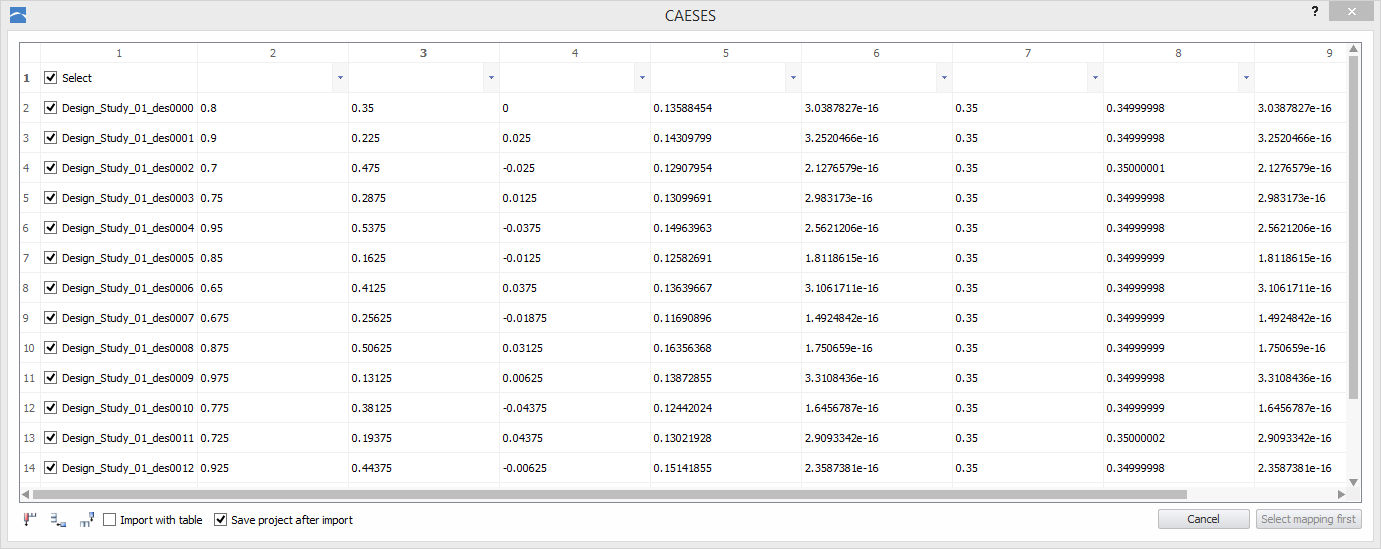Select cell Design_Study_01_des0001 name
1381x549 pixels.
(x=119, y=138)
